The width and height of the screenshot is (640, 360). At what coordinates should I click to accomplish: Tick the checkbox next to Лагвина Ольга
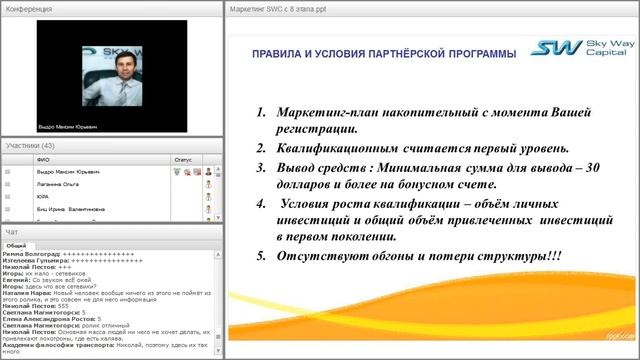(7, 184)
